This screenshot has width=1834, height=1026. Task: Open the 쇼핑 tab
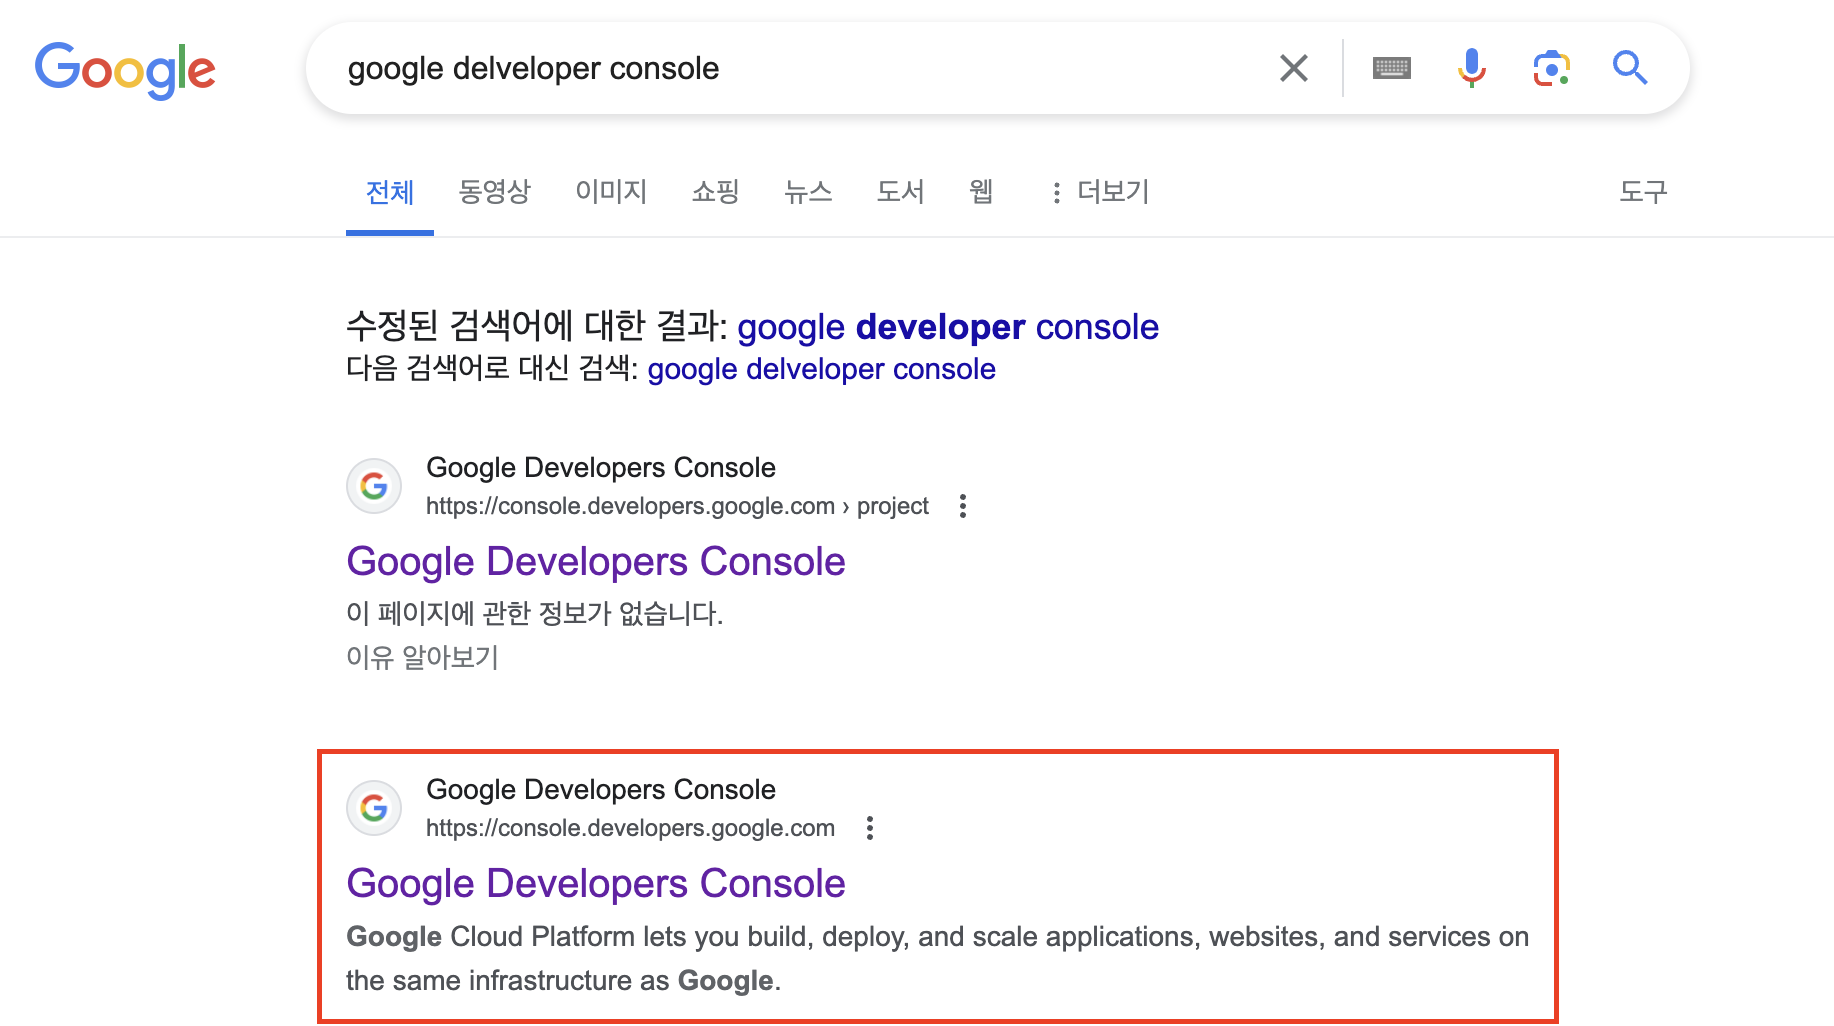tap(716, 191)
